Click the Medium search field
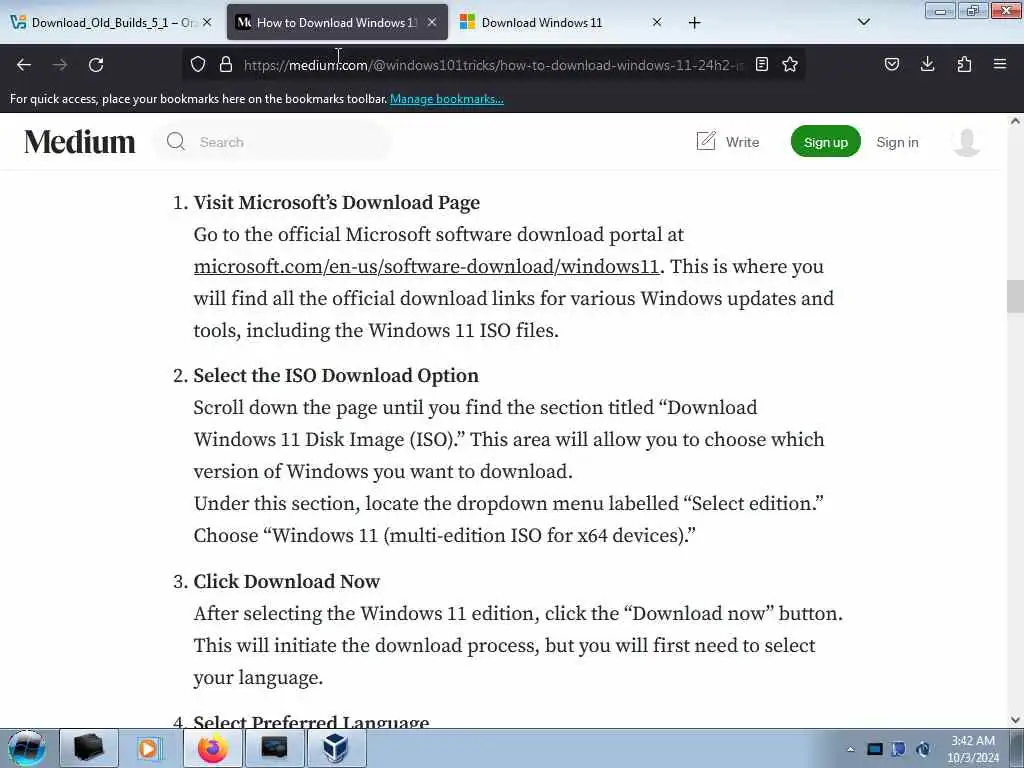 [x=273, y=142]
